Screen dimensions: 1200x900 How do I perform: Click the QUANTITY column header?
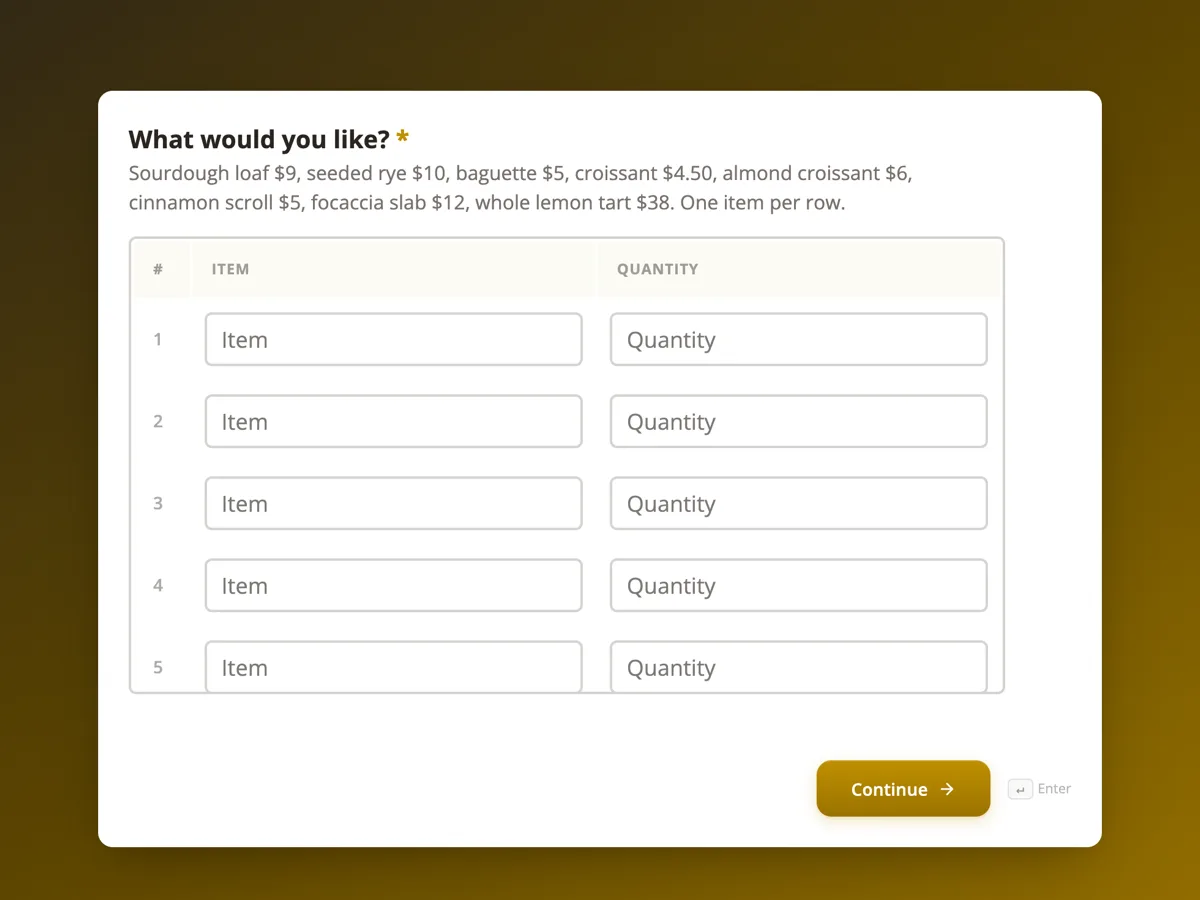pos(657,269)
